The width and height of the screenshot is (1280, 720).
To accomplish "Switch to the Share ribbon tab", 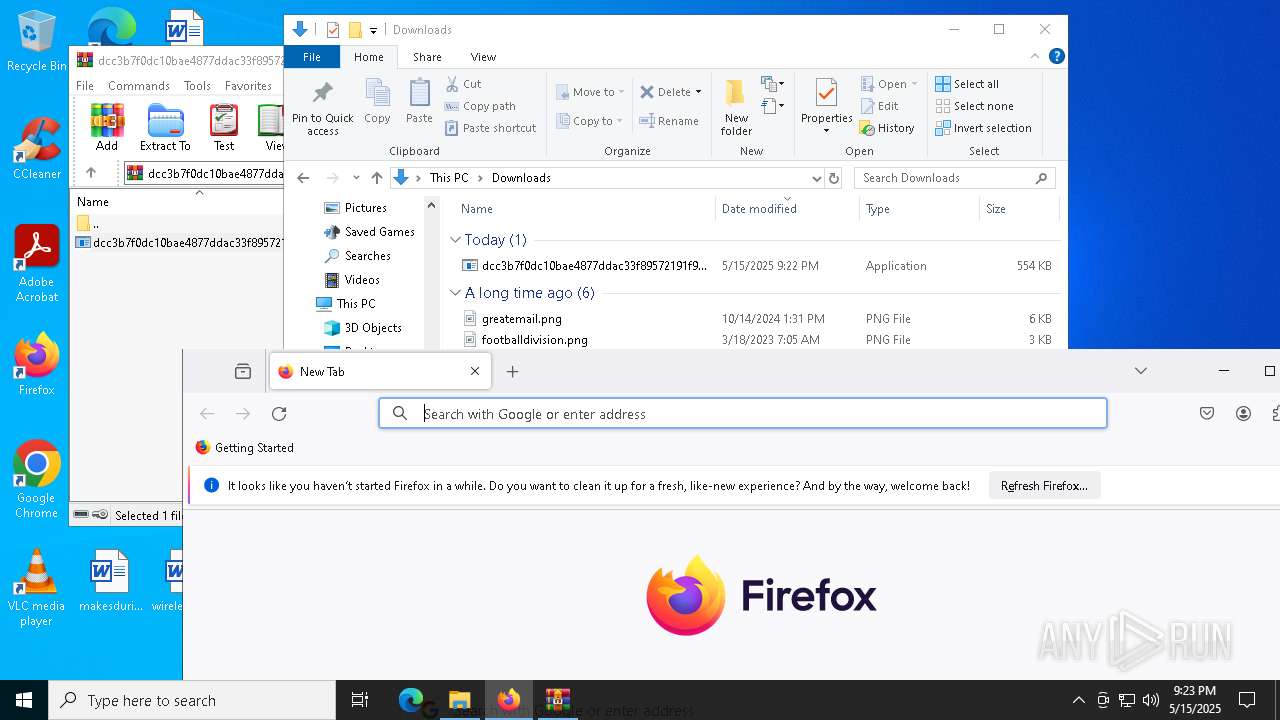I will 427,57.
